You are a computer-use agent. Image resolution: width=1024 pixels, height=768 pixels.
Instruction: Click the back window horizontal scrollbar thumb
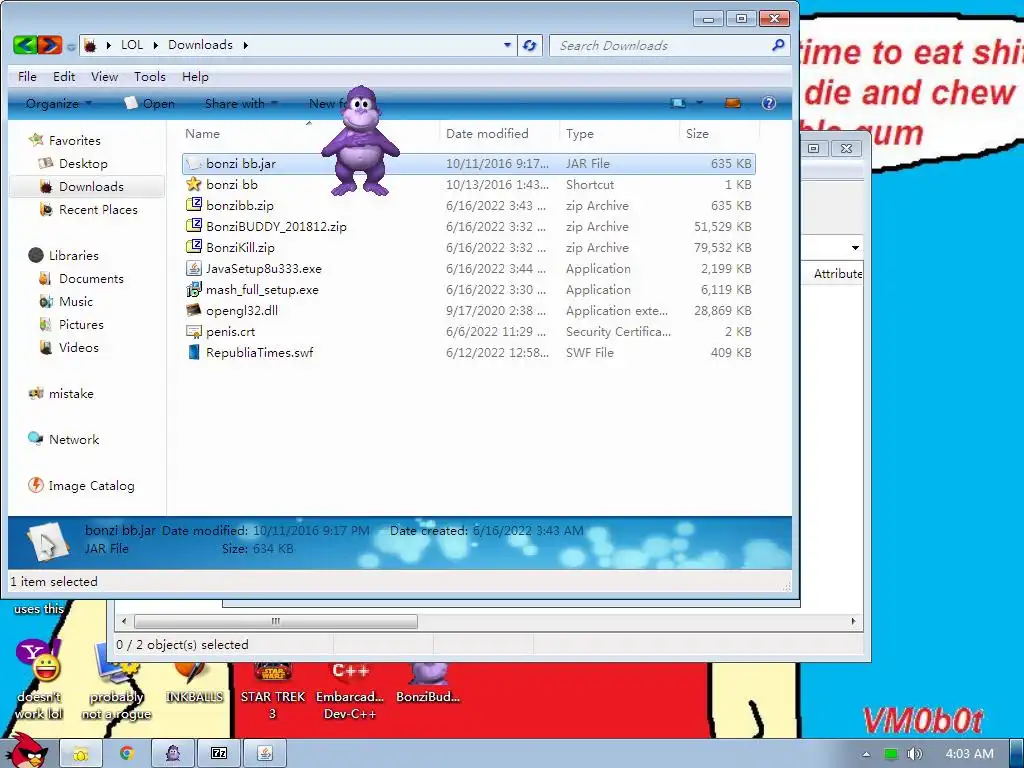click(x=276, y=621)
